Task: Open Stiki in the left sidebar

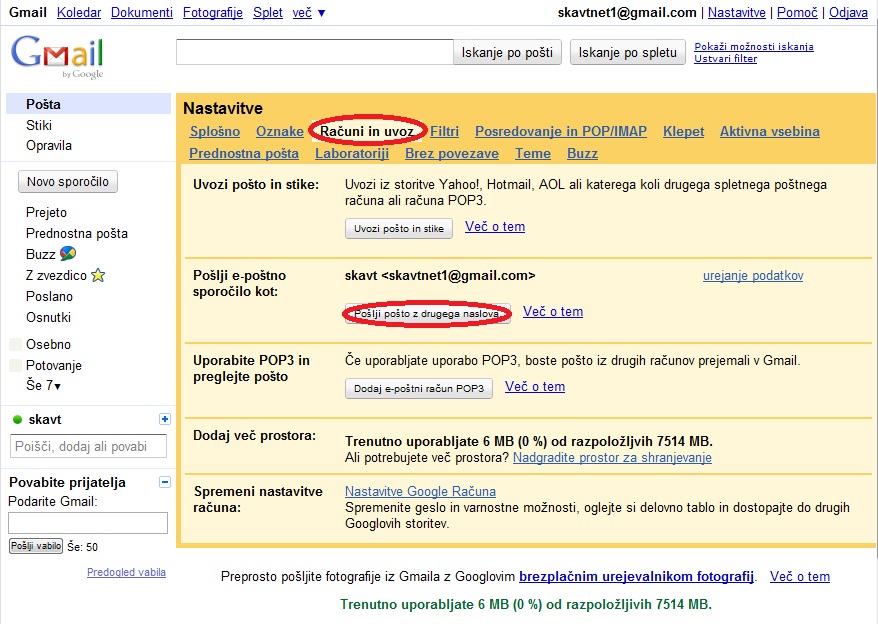Action: click(39, 125)
